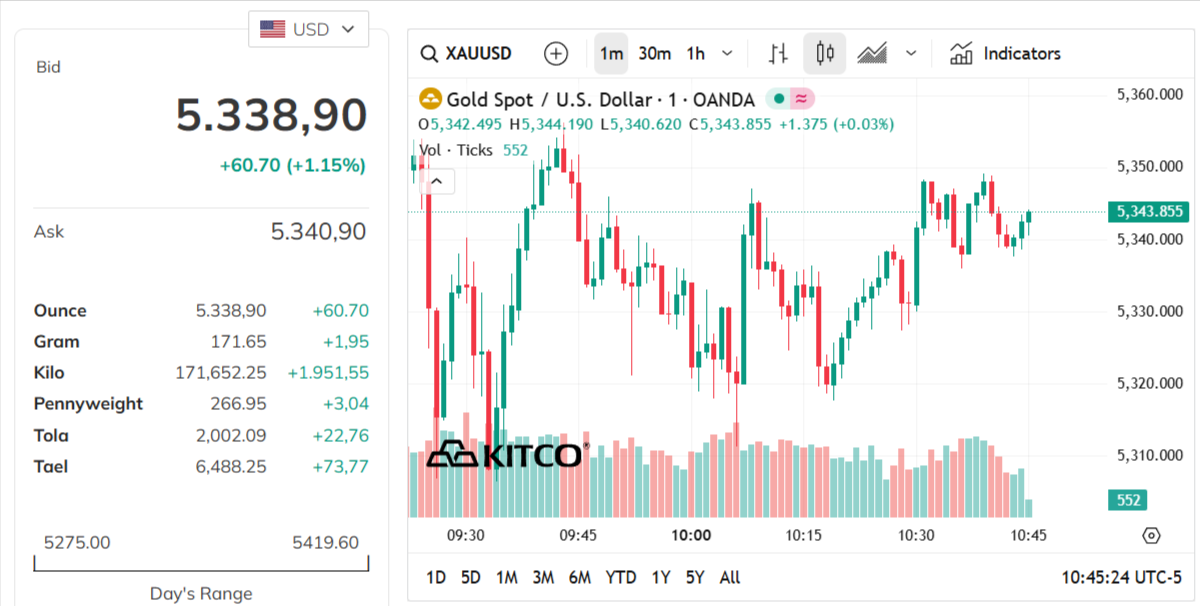Click the compare/add symbol plus icon

(x=556, y=53)
